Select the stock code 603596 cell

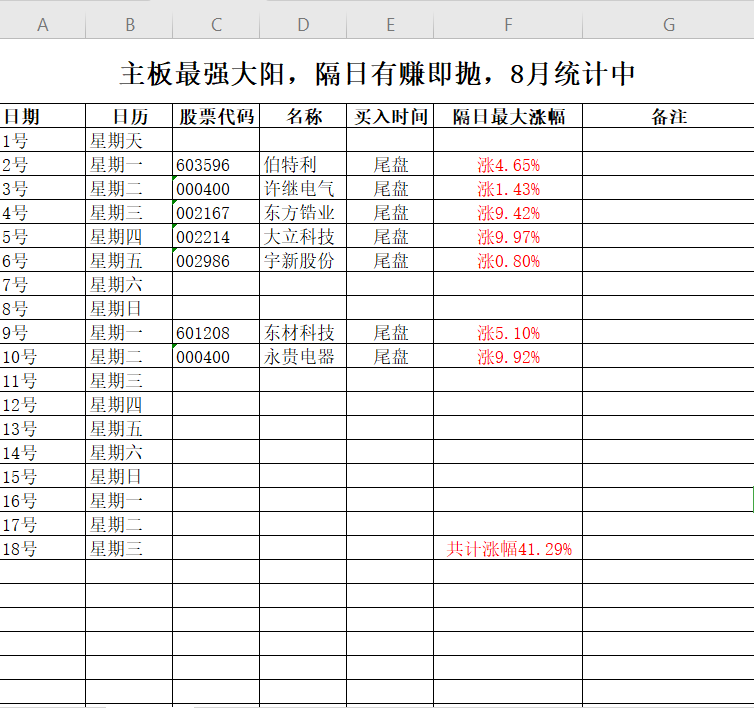216,165
